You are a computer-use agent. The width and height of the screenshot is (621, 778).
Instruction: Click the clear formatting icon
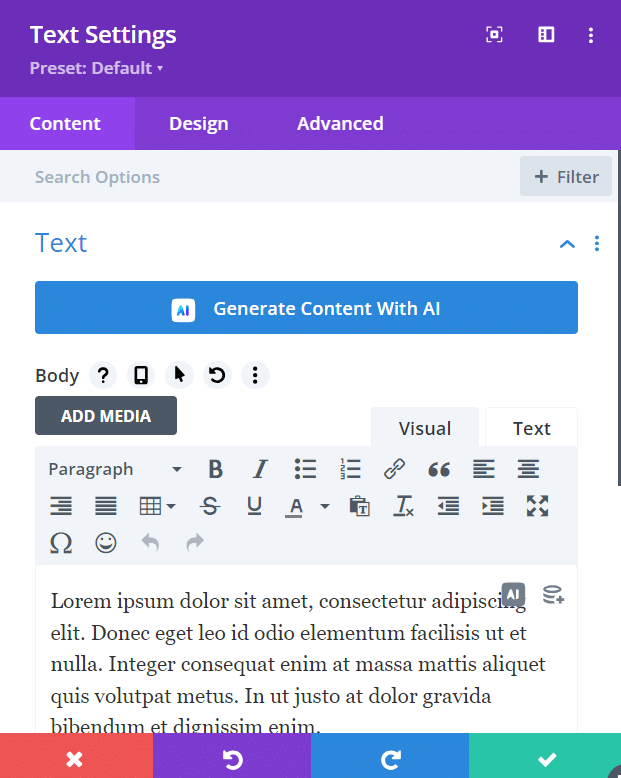point(403,506)
